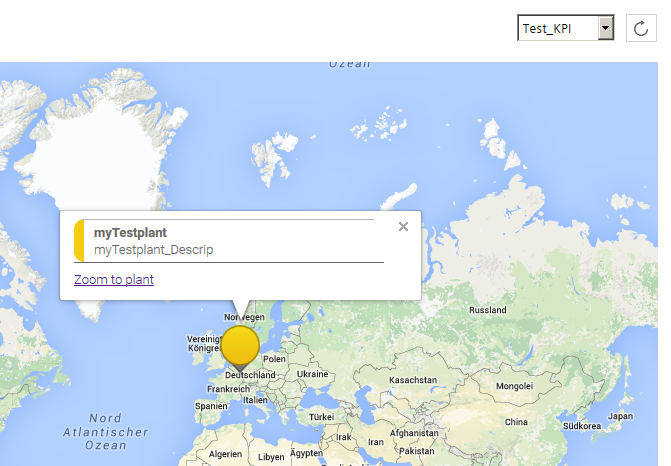Click the Iran label on map
The height and width of the screenshot is (466, 671).
pos(376,442)
